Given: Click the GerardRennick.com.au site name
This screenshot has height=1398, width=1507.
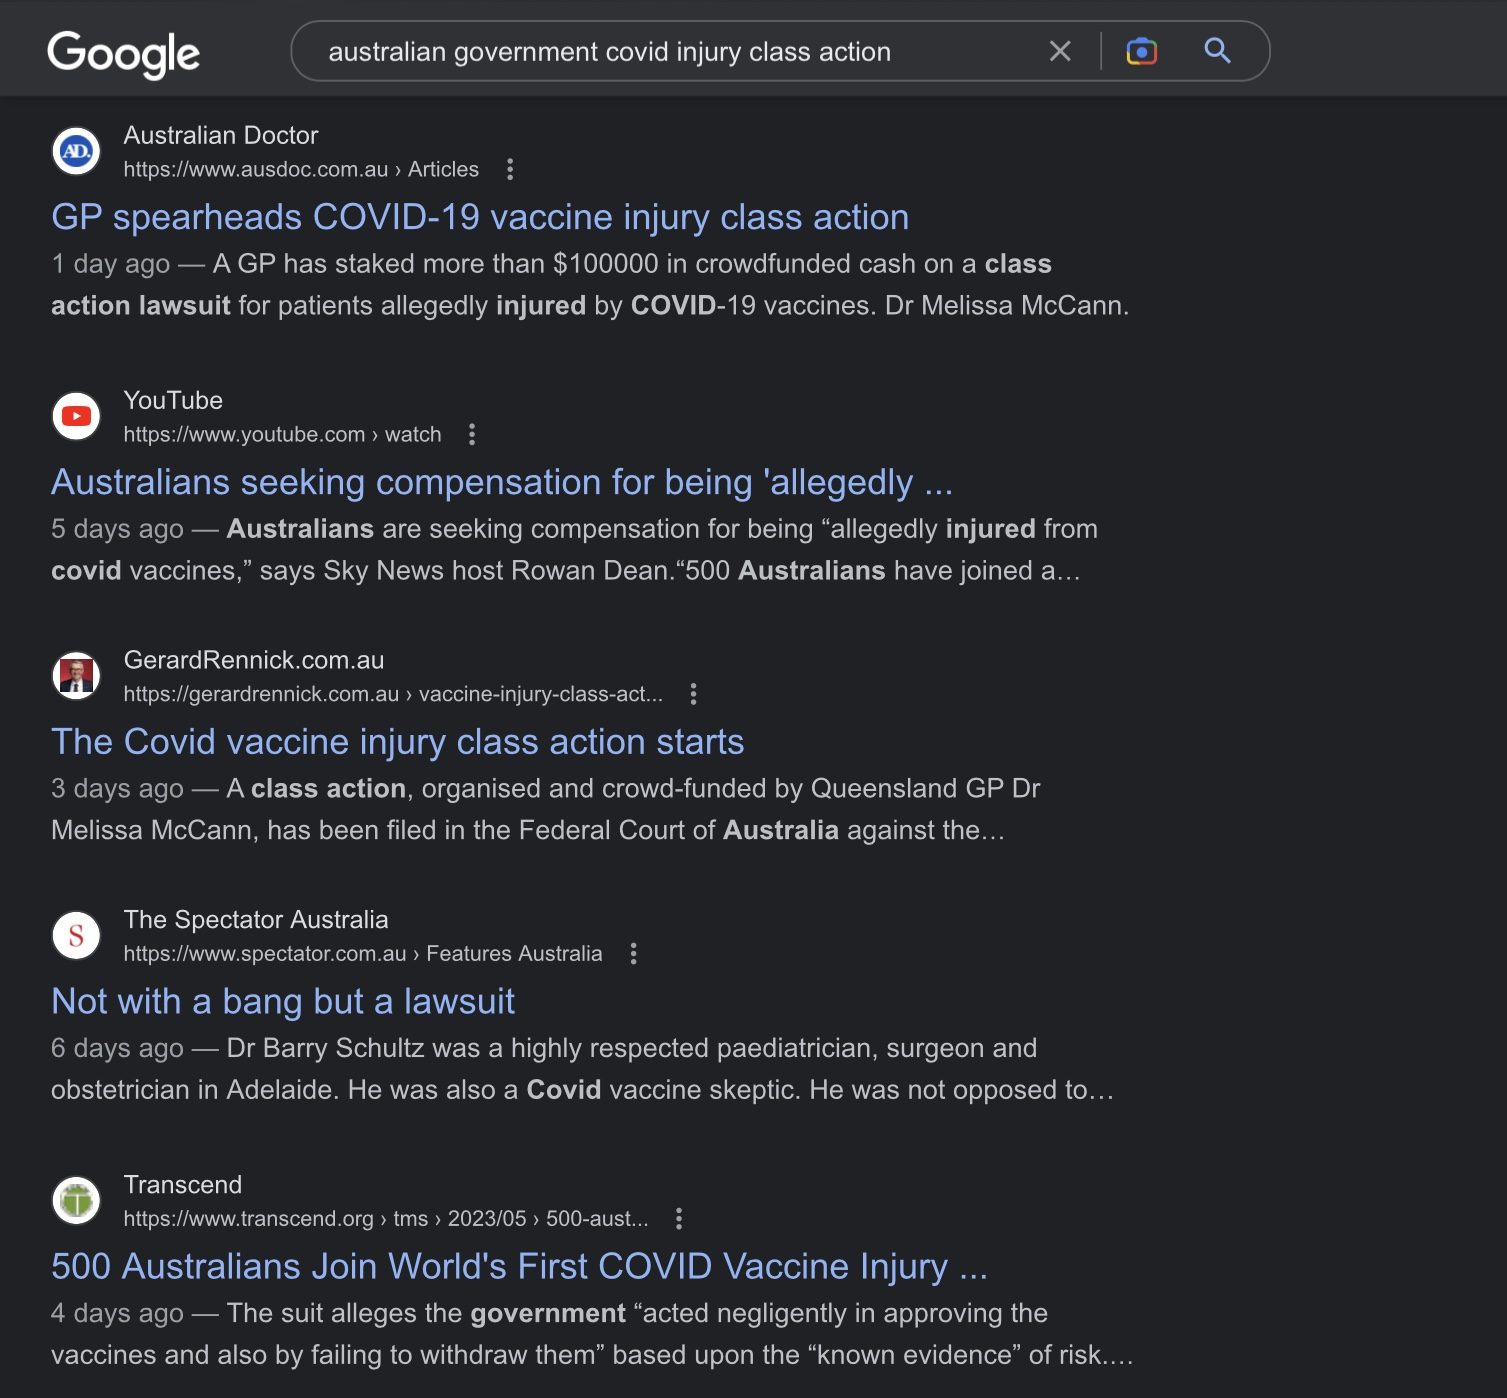Looking at the screenshot, I should coord(254,660).
